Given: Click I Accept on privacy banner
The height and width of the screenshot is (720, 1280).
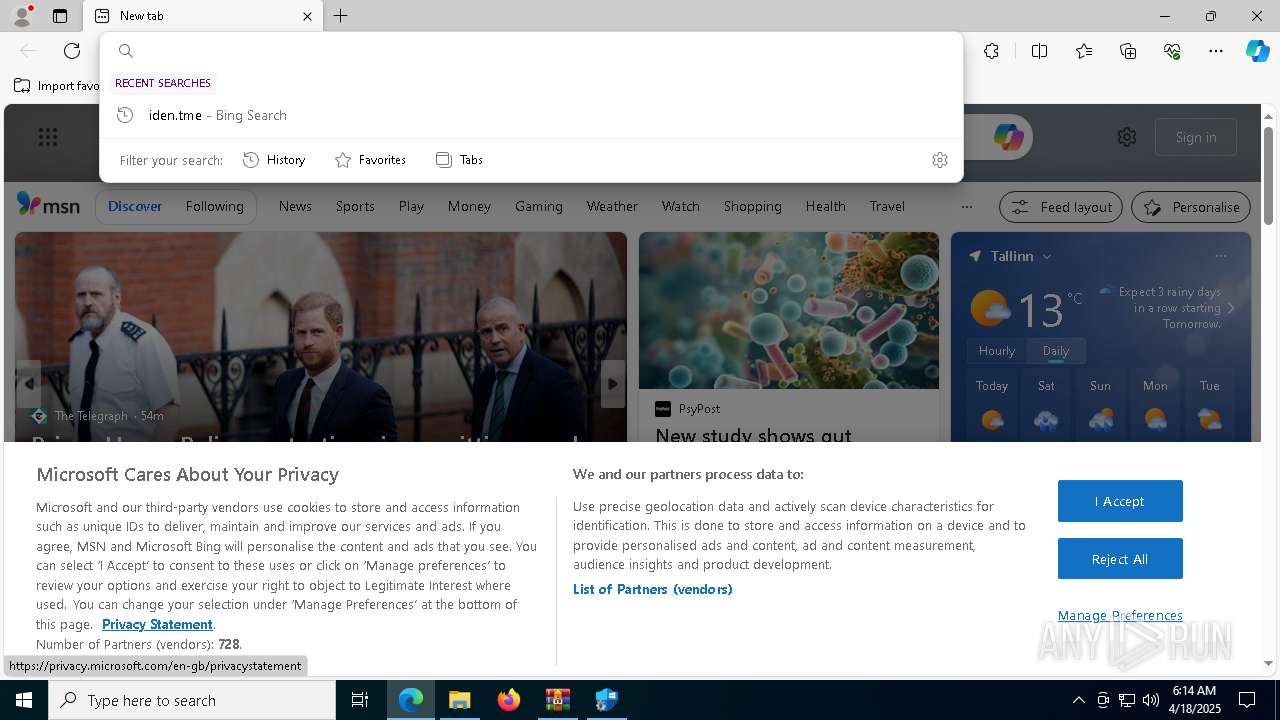Looking at the screenshot, I should [1120, 501].
